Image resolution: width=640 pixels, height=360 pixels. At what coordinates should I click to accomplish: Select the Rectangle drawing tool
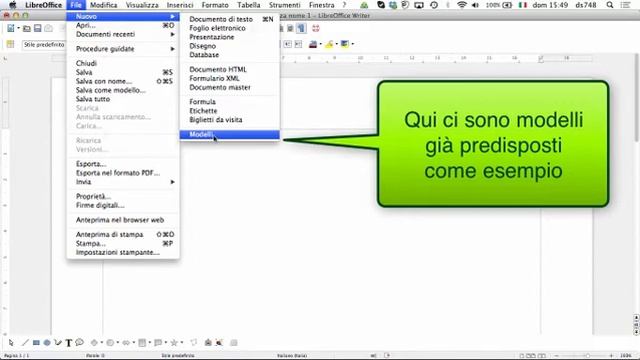[x=36, y=343]
